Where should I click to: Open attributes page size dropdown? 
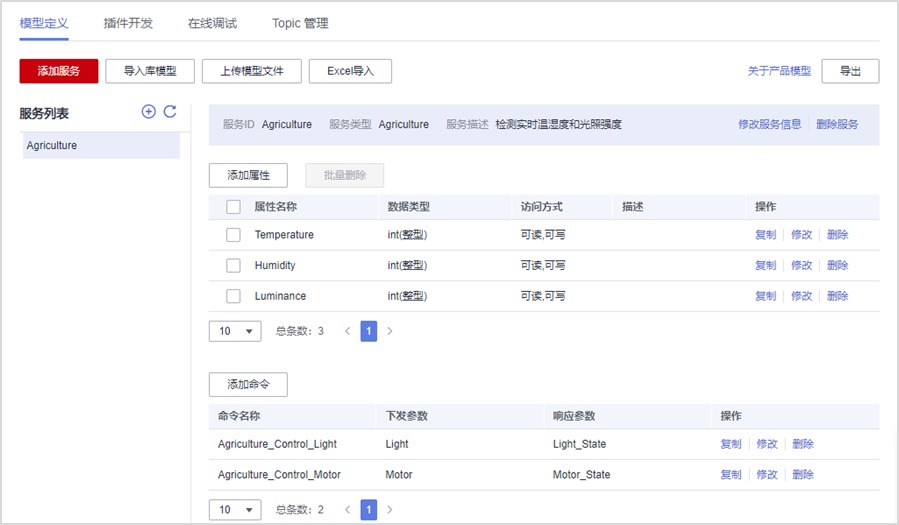tap(235, 331)
